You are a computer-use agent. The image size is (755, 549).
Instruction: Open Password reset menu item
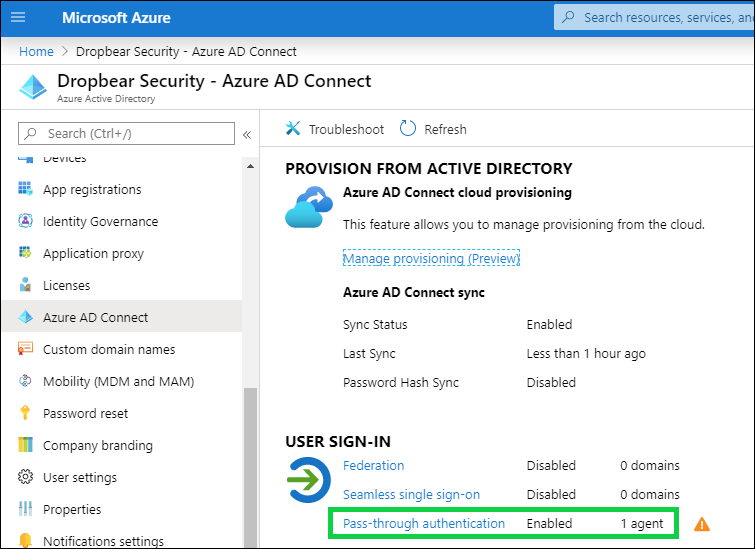(x=121, y=413)
